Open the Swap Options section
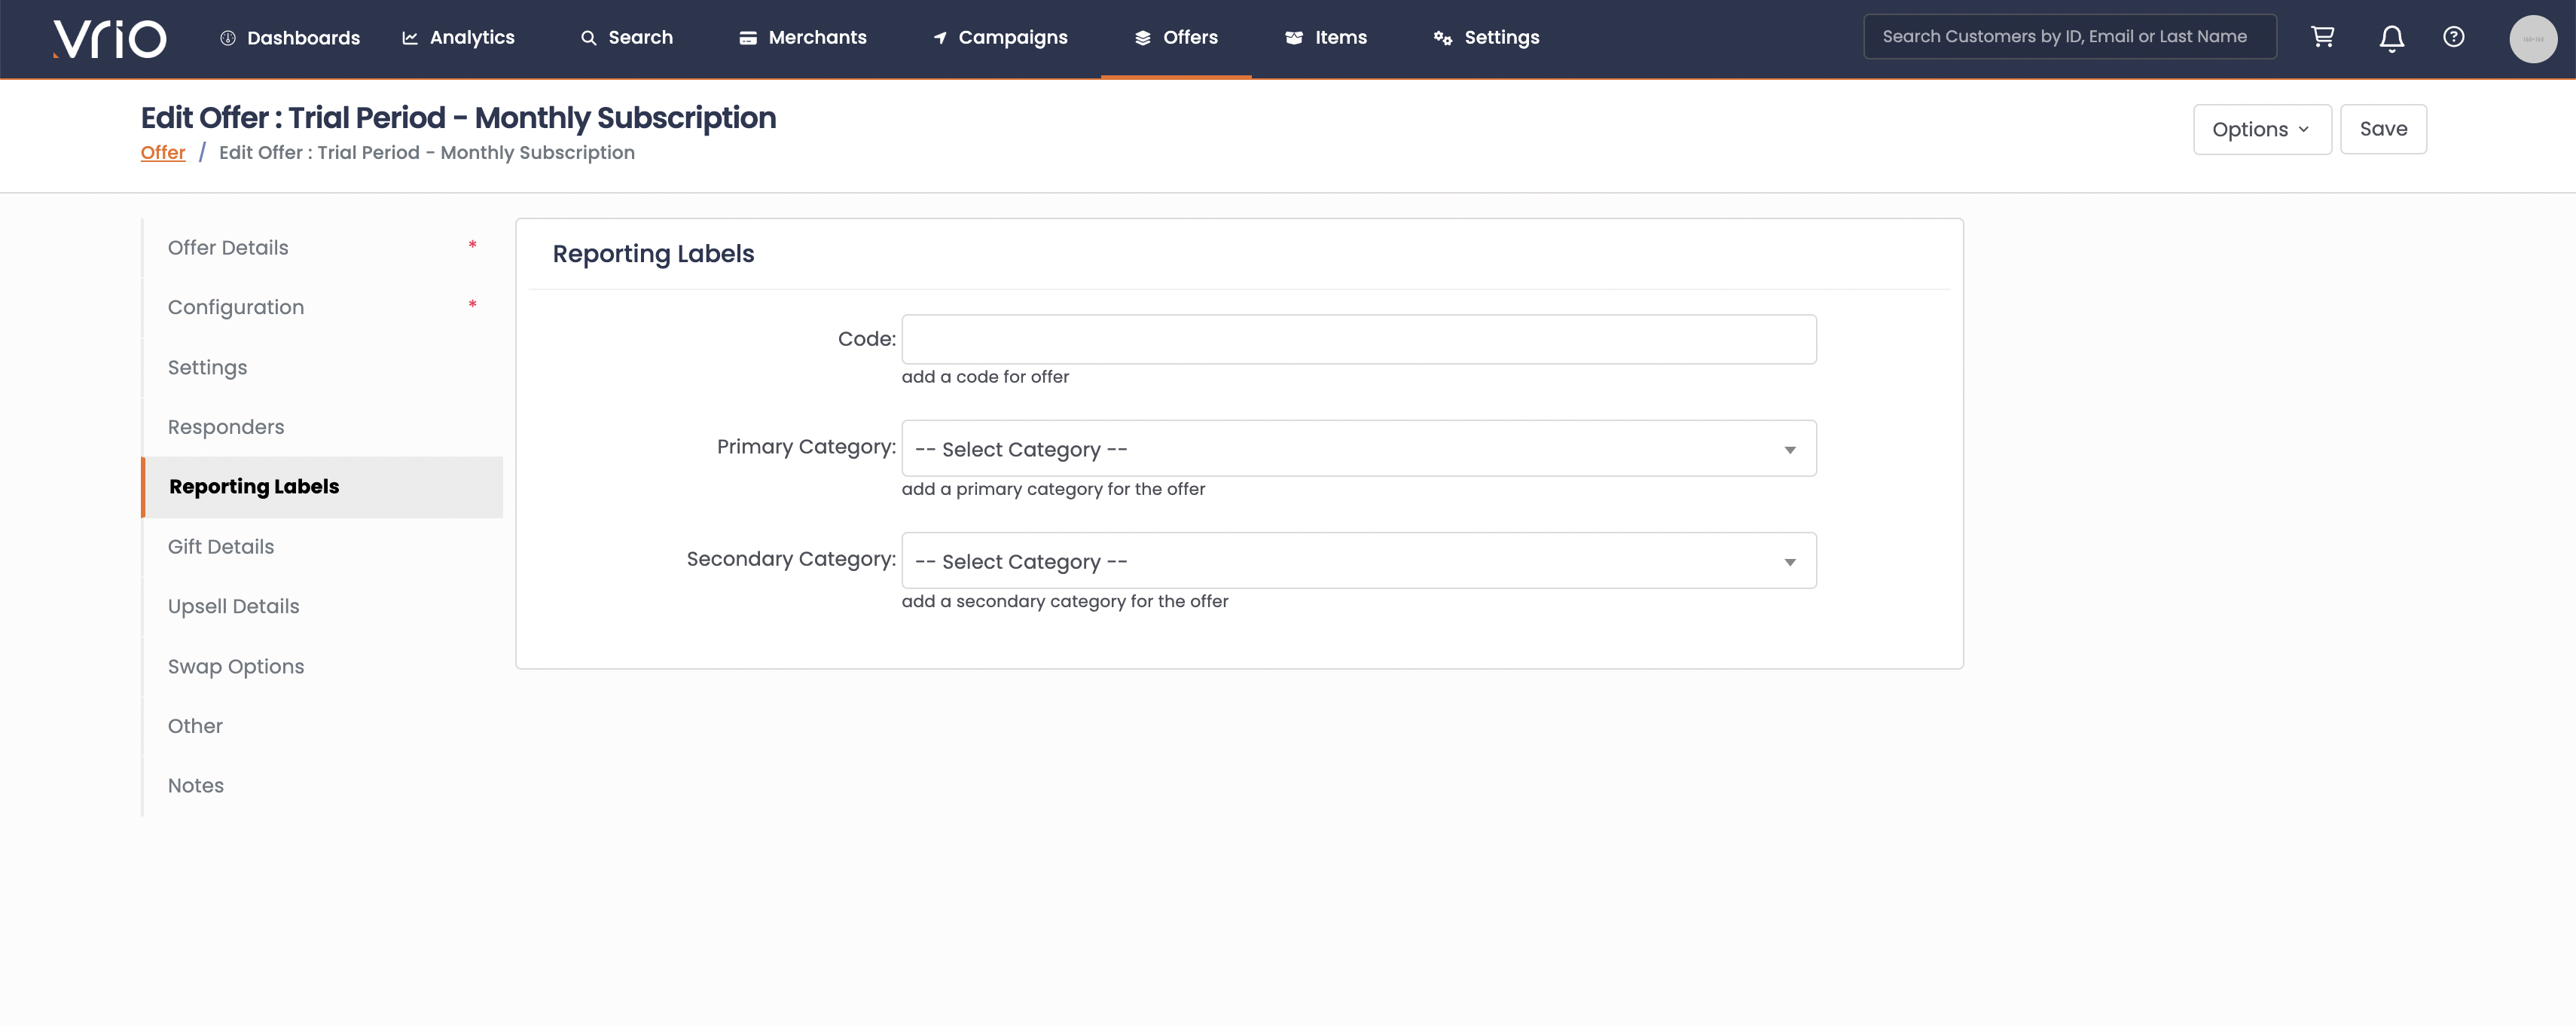The width and height of the screenshot is (2576, 1026). 322,667
